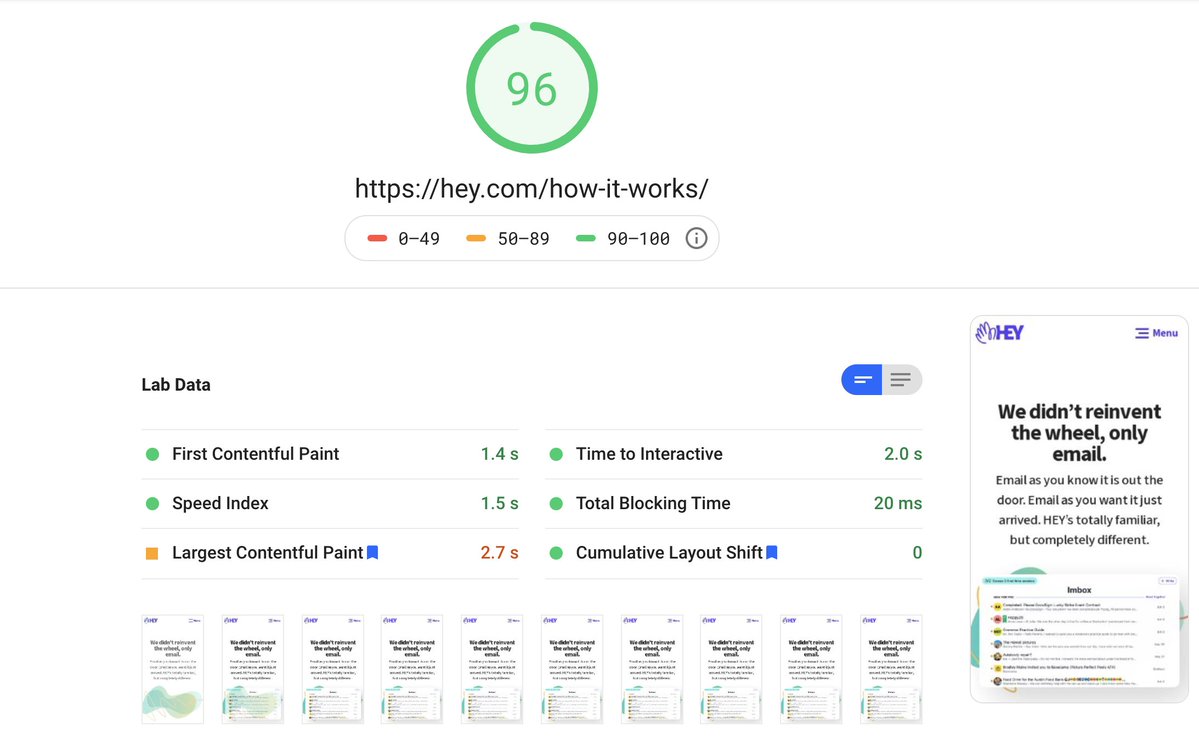Click bookmark icon next to Largest Contentful Paint
1199x744 pixels.
click(372, 552)
